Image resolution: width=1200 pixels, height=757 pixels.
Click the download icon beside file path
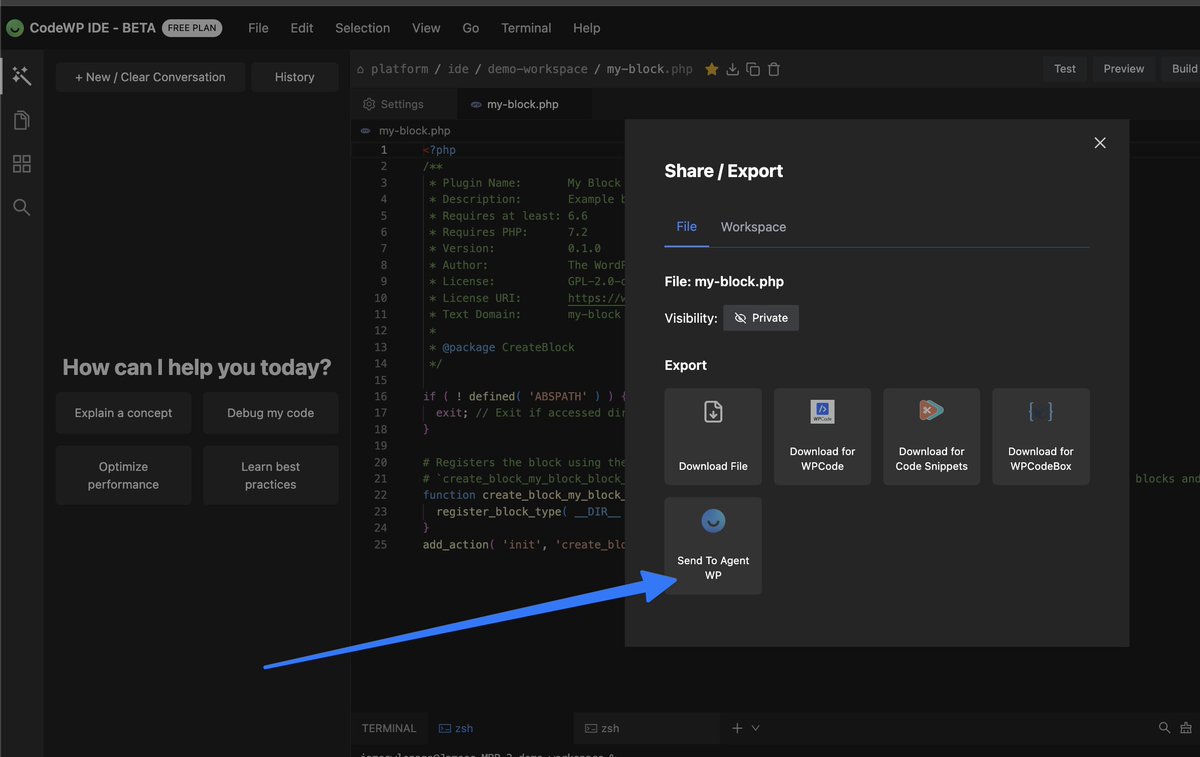pos(732,69)
